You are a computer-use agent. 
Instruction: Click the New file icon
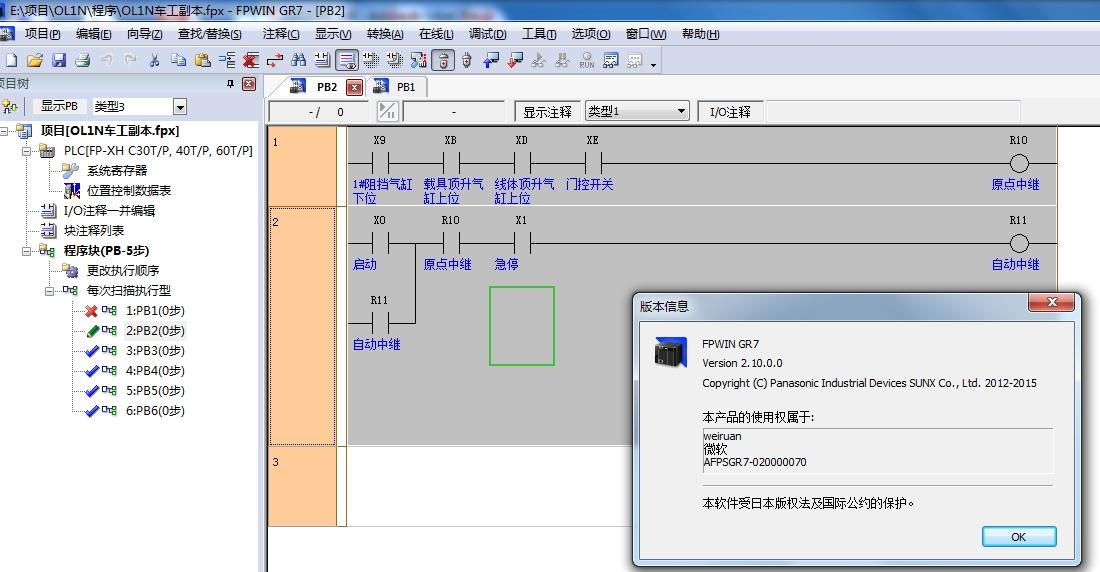11,60
